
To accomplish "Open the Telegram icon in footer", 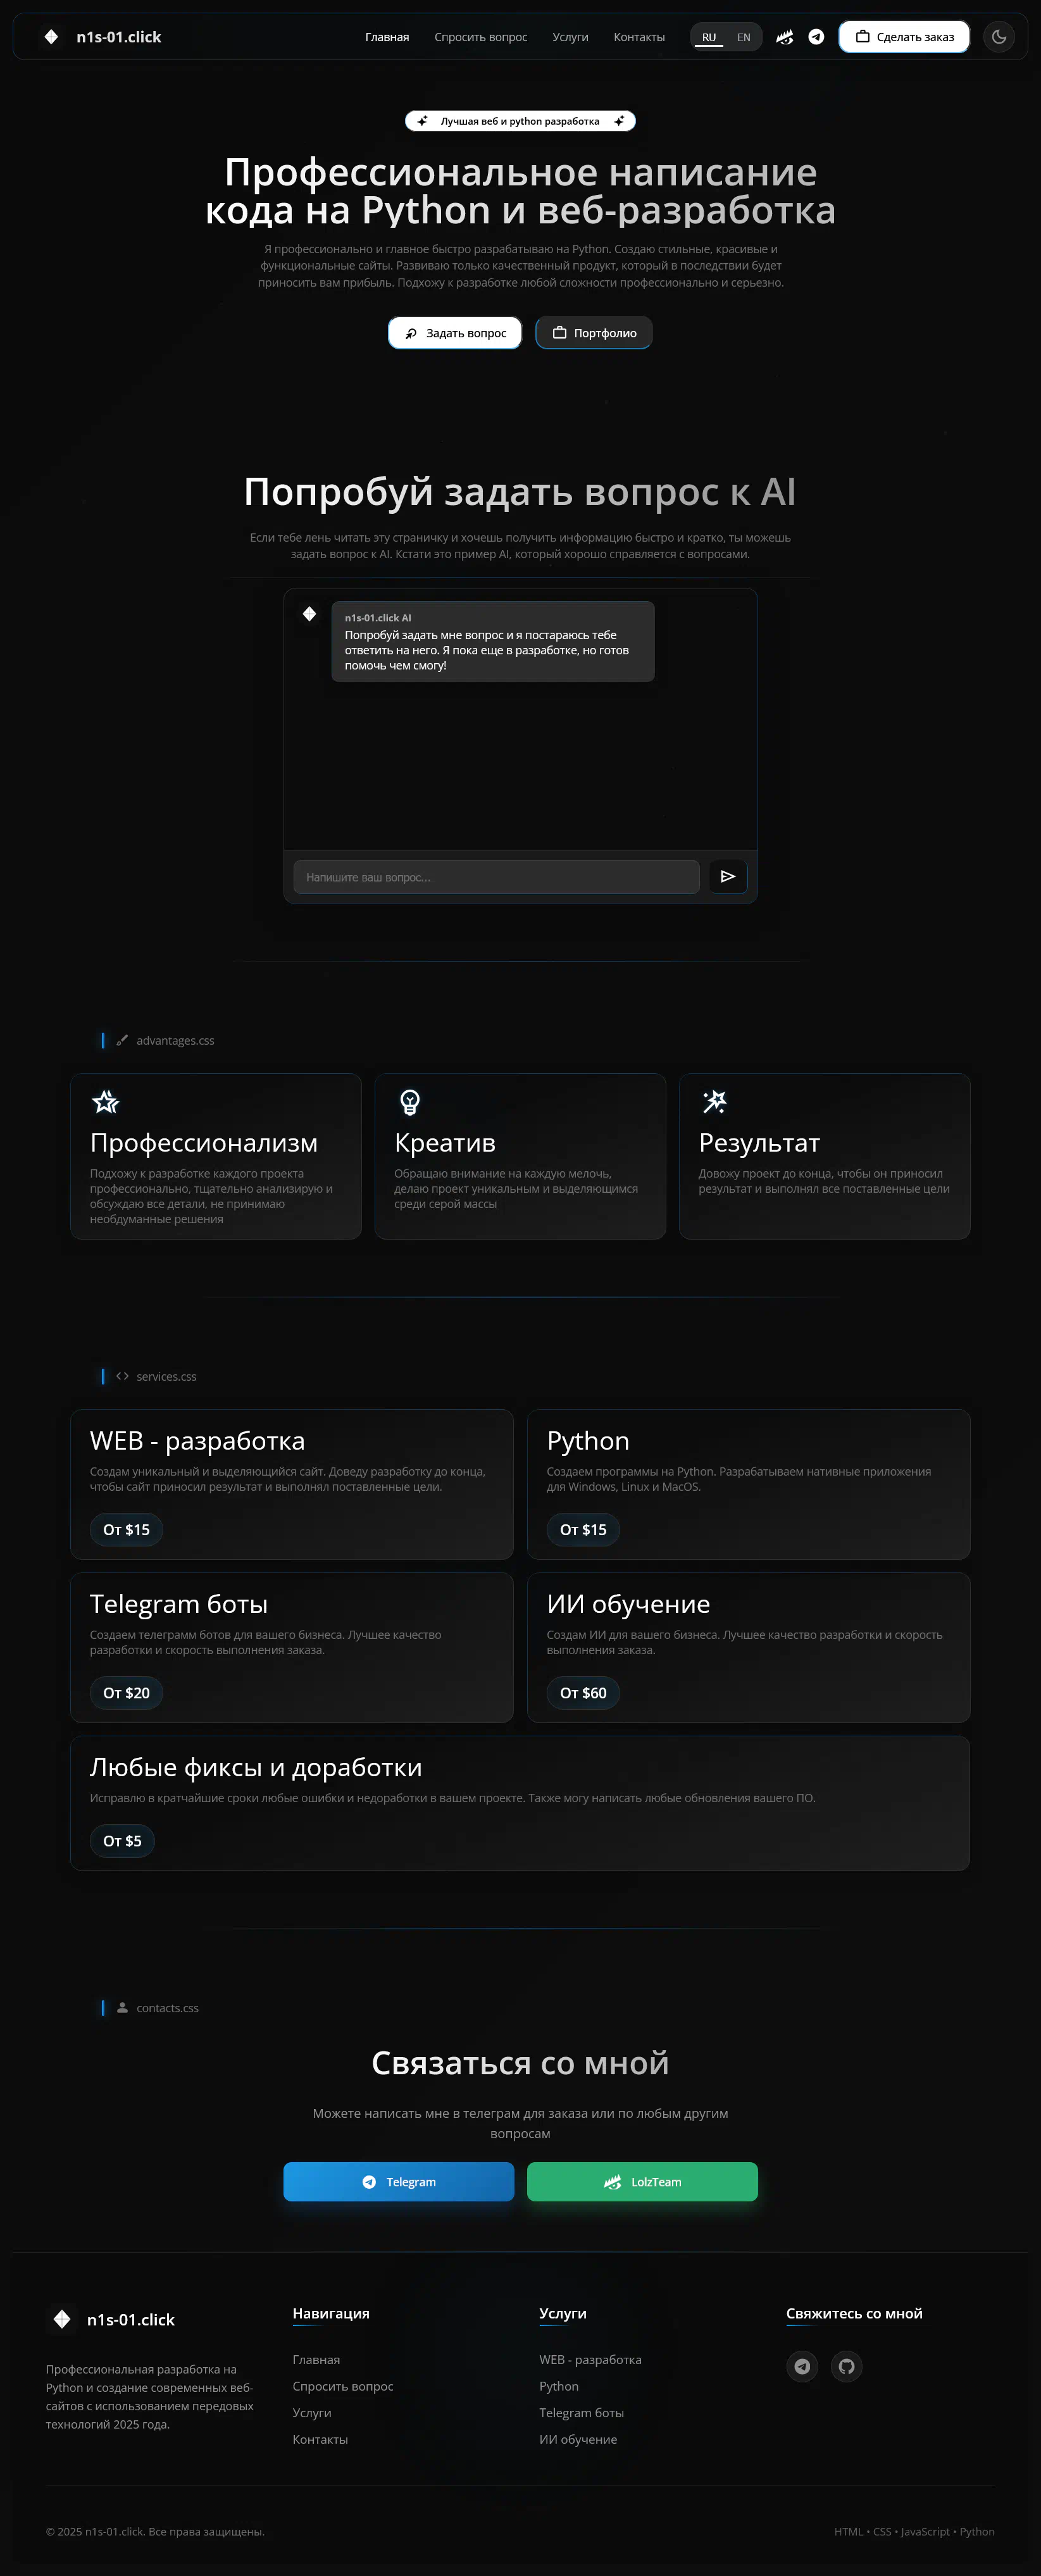I will coord(802,2366).
